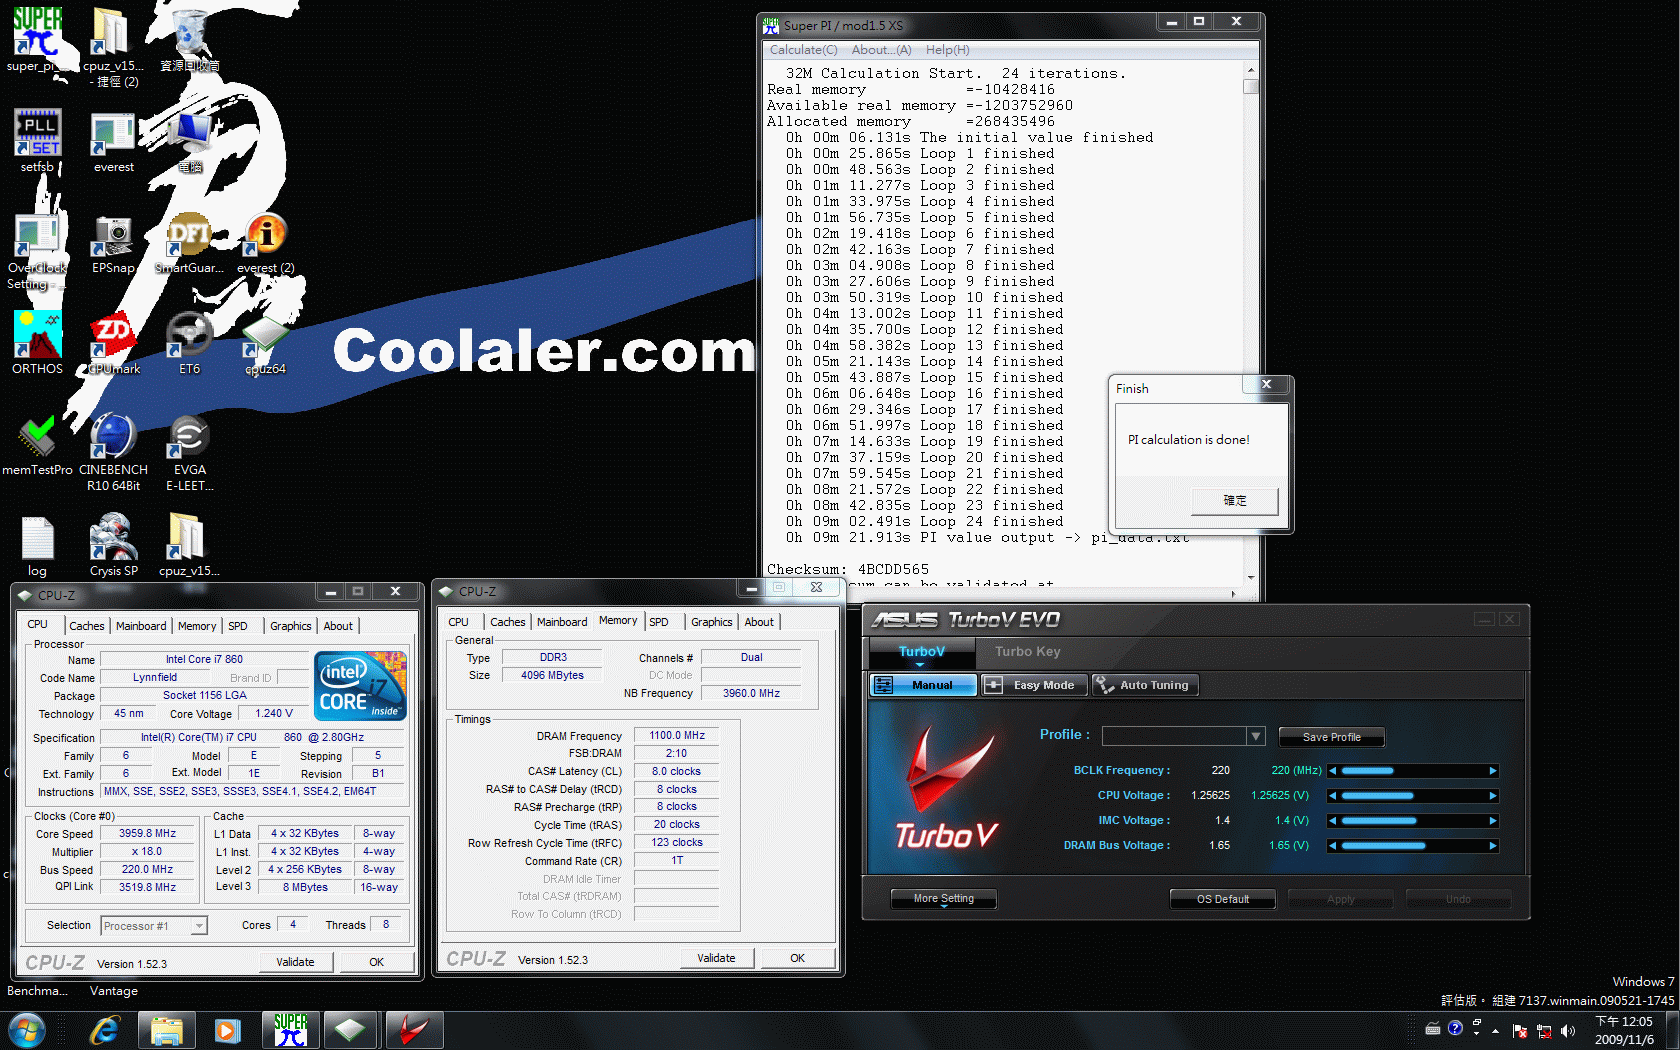Switch to Caches tab in left CPU-Z
Image resolution: width=1680 pixels, height=1050 pixels.
87,626
